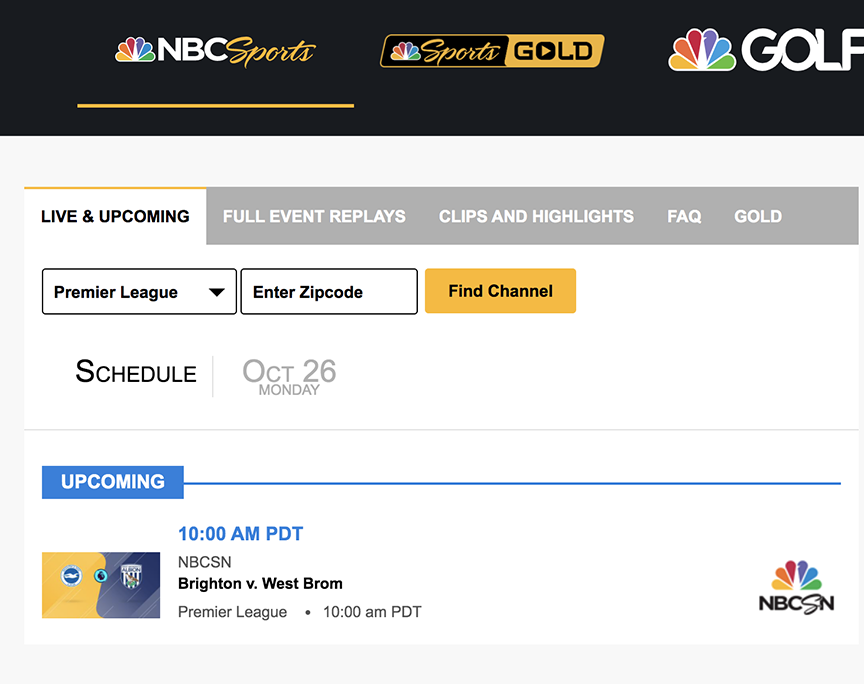864x684 pixels.
Task: Open the NBC Sports Gold logo
Action: pyautogui.click(x=492, y=51)
